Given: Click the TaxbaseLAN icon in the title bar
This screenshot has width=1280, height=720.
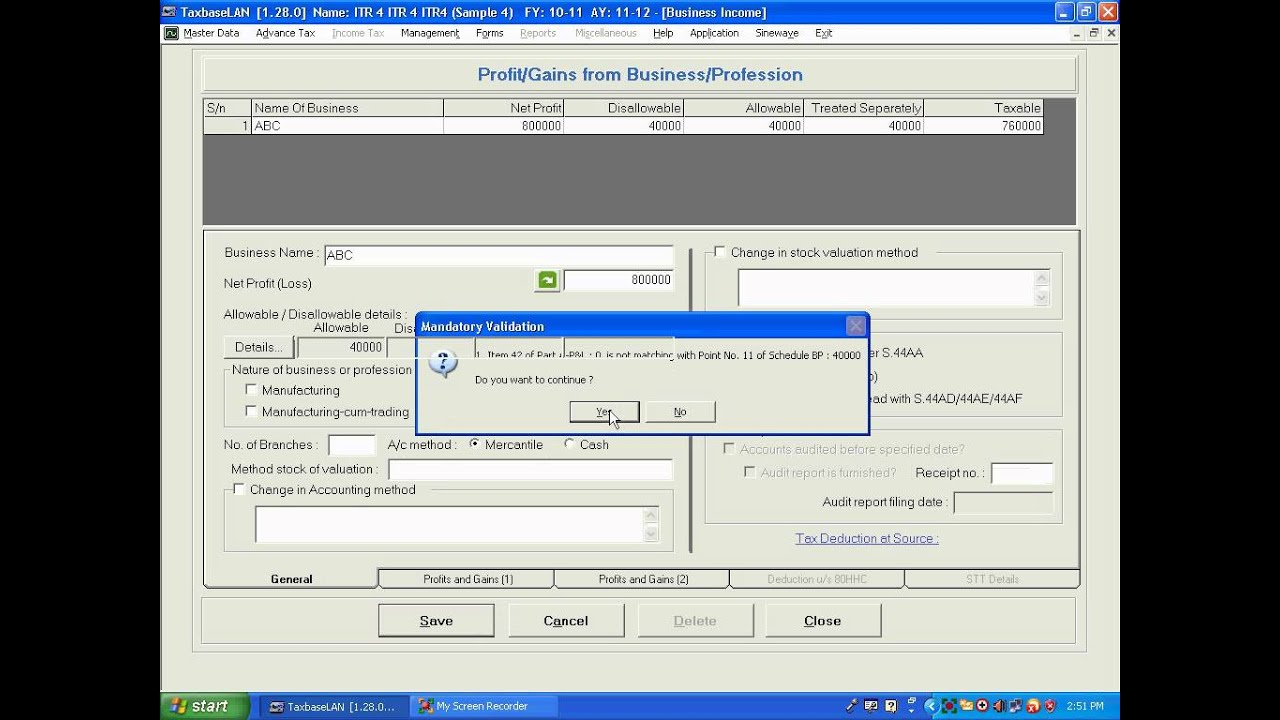Looking at the screenshot, I should [170, 12].
